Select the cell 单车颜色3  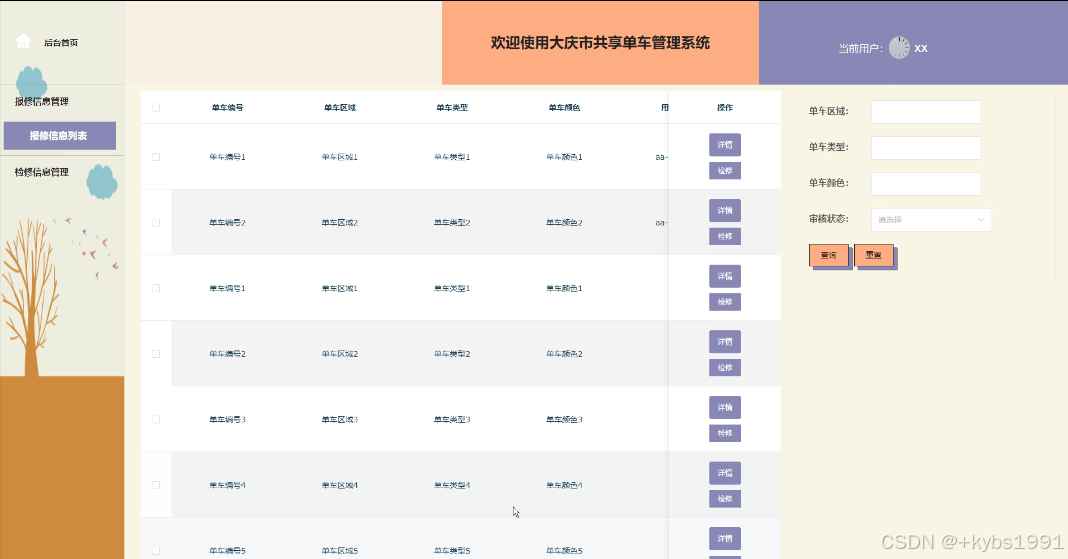pos(564,419)
